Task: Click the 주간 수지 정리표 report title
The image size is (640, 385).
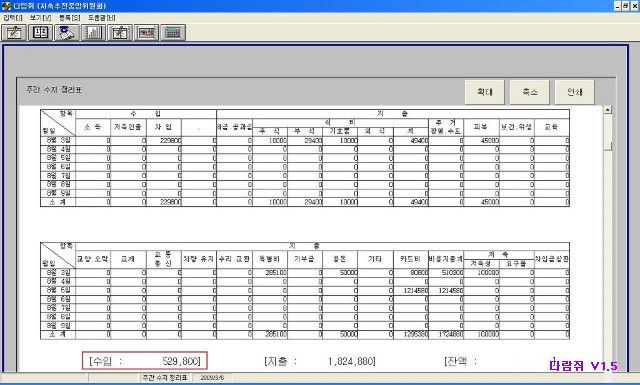Action: point(53,90)
